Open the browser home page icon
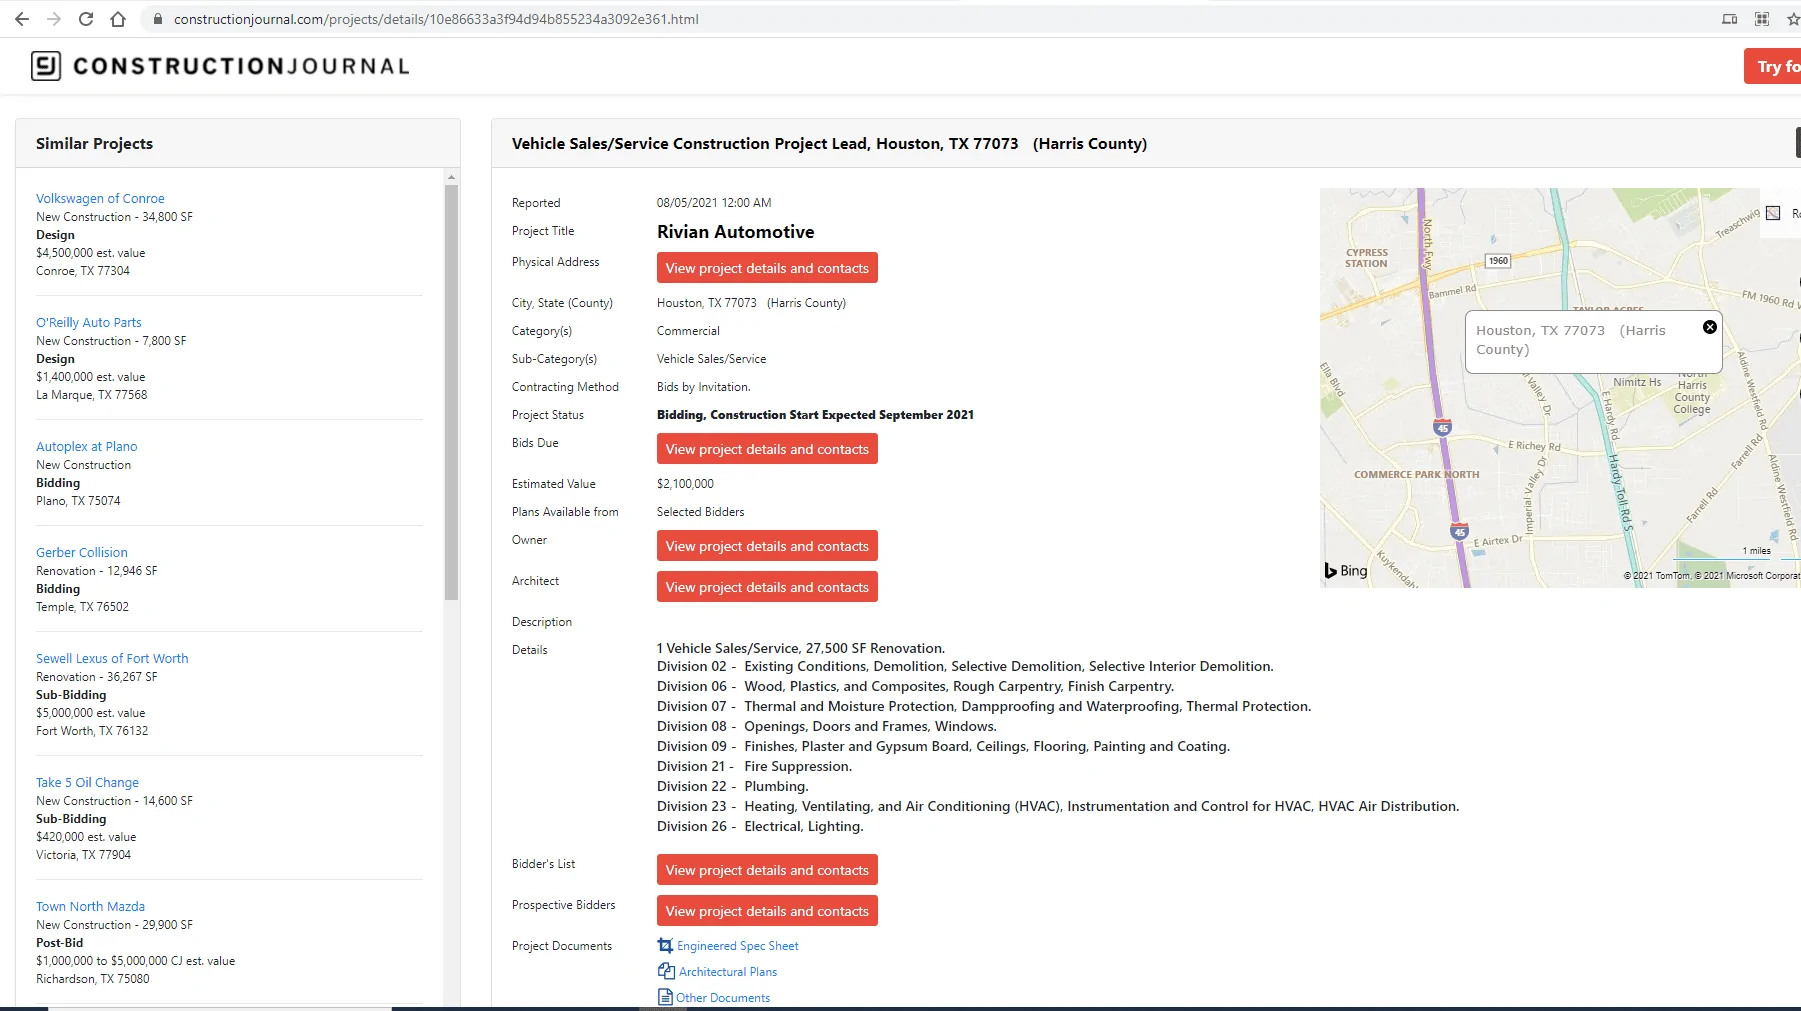 coord(118,19)
